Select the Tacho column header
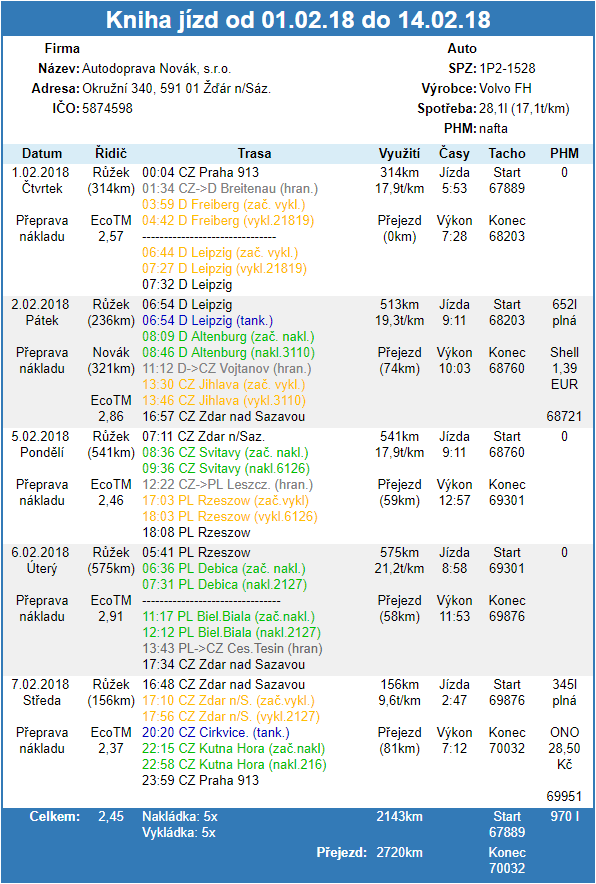 (507, 153)
